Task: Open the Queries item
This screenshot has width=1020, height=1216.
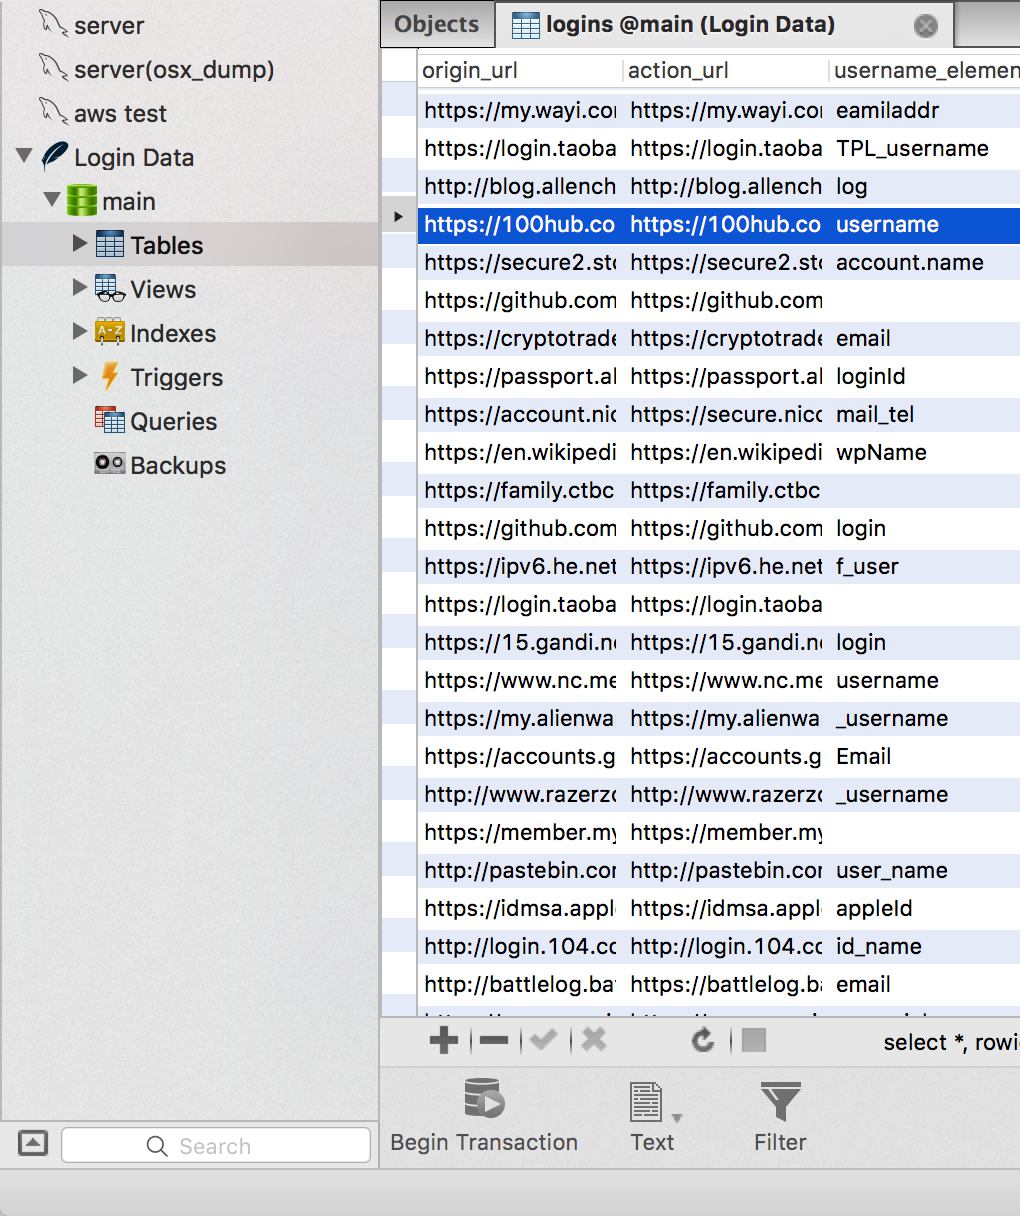Action: tap(173, 421)
